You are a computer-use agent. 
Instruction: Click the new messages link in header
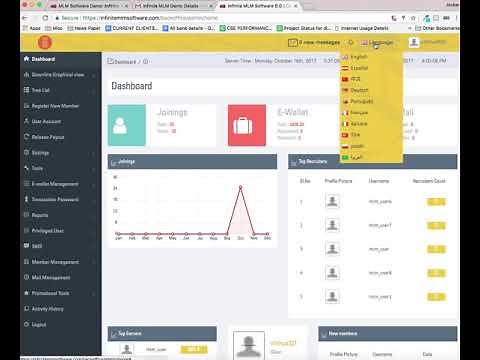coord(319,42)
